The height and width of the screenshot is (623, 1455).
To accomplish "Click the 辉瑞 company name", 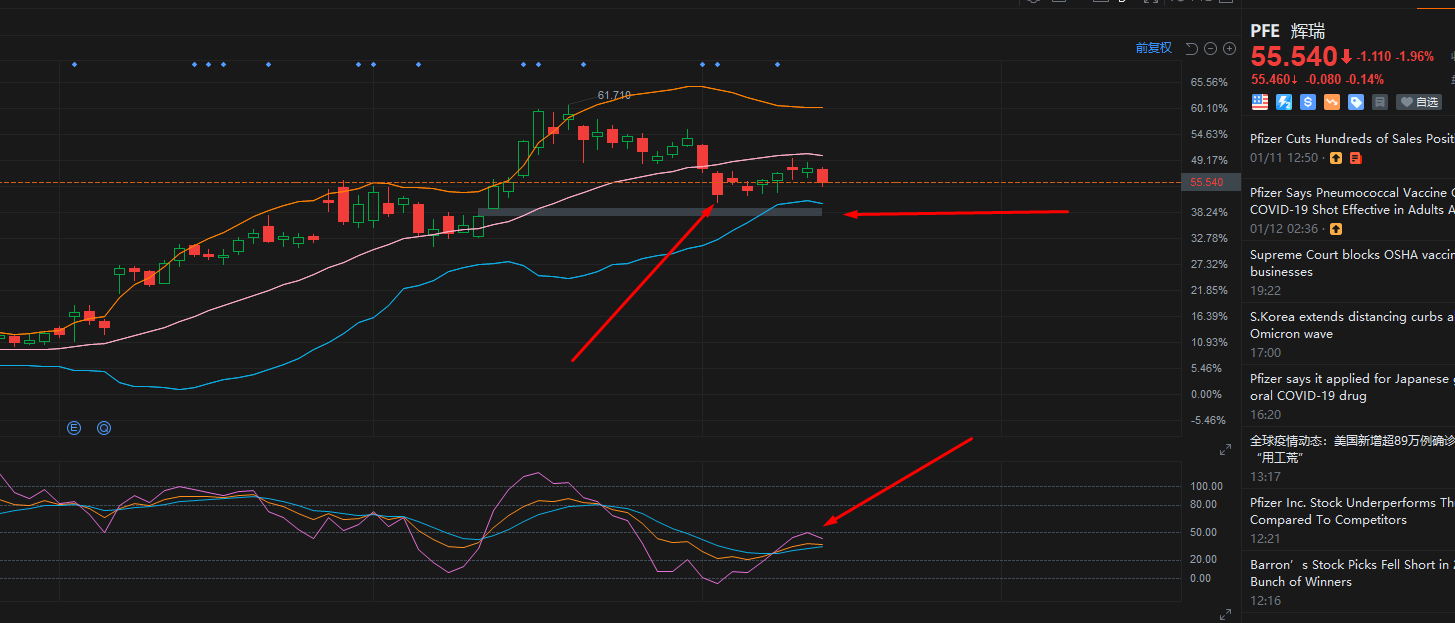I will (1308, 31).
